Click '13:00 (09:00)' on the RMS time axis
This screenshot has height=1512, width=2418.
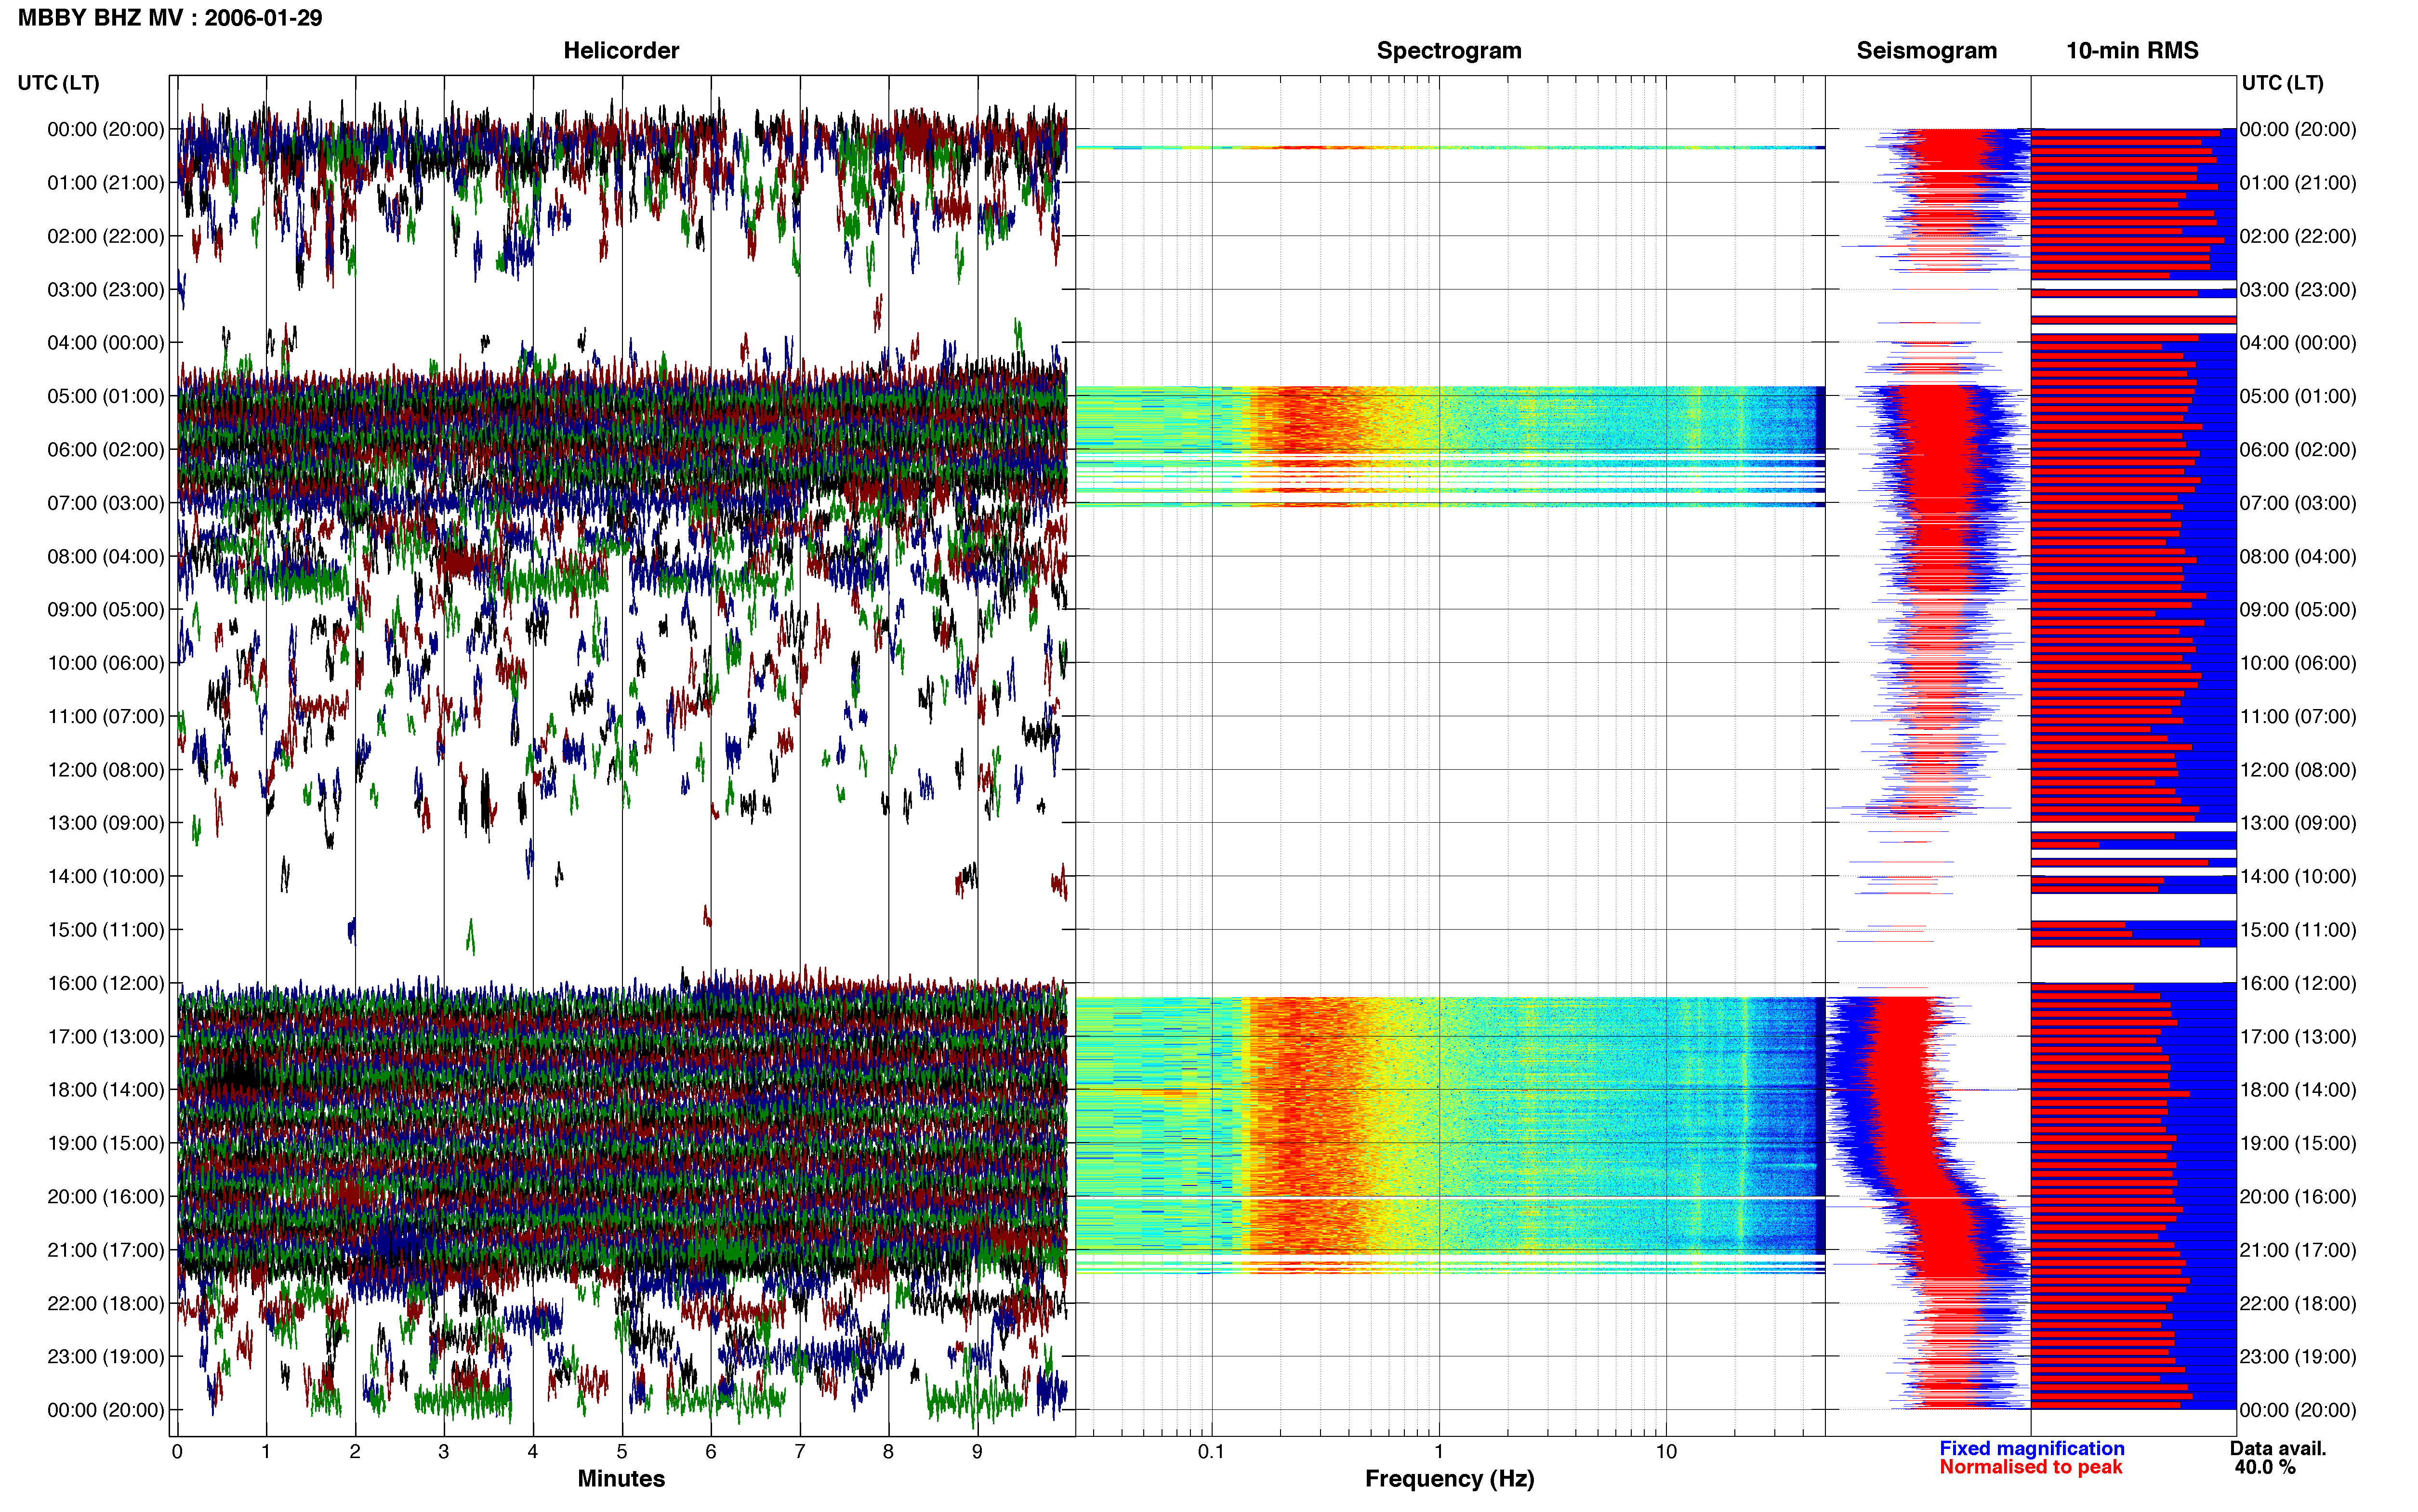[x=2298, y=823]
